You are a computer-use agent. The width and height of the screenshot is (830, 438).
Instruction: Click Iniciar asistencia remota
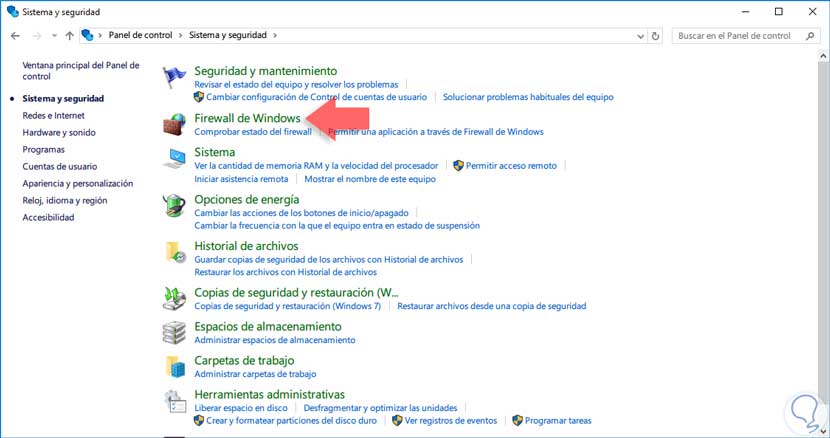point(241,178)
